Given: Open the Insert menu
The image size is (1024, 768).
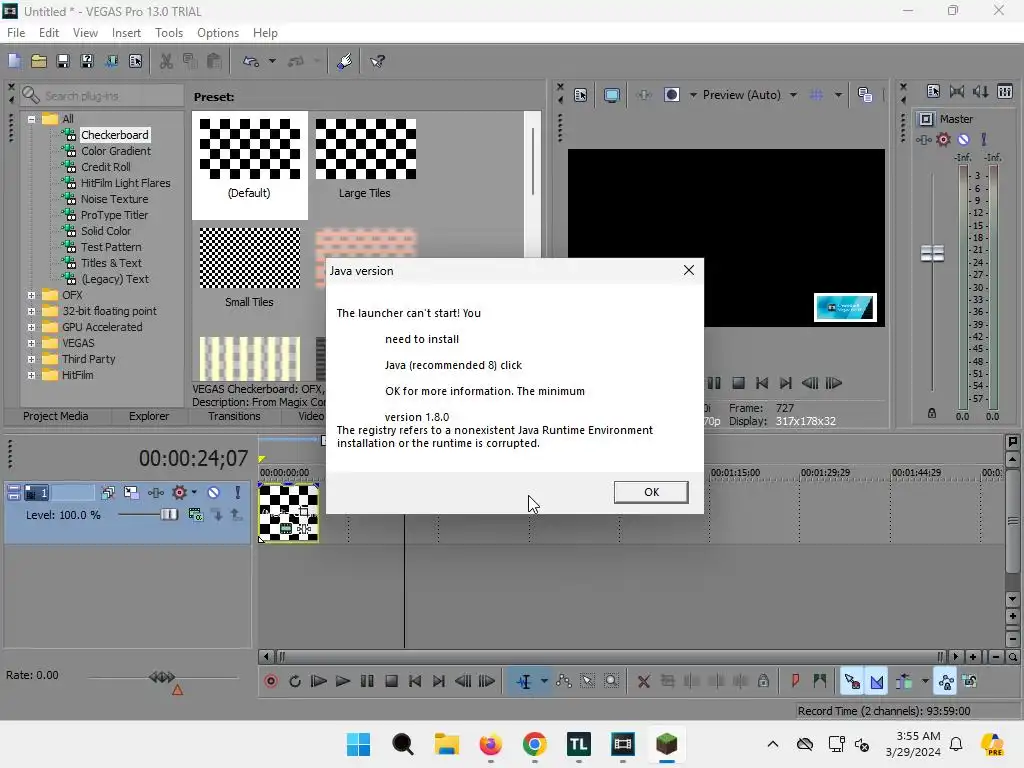Looking at the screenshot, I should pyautogui.click(x=126, y=33).
